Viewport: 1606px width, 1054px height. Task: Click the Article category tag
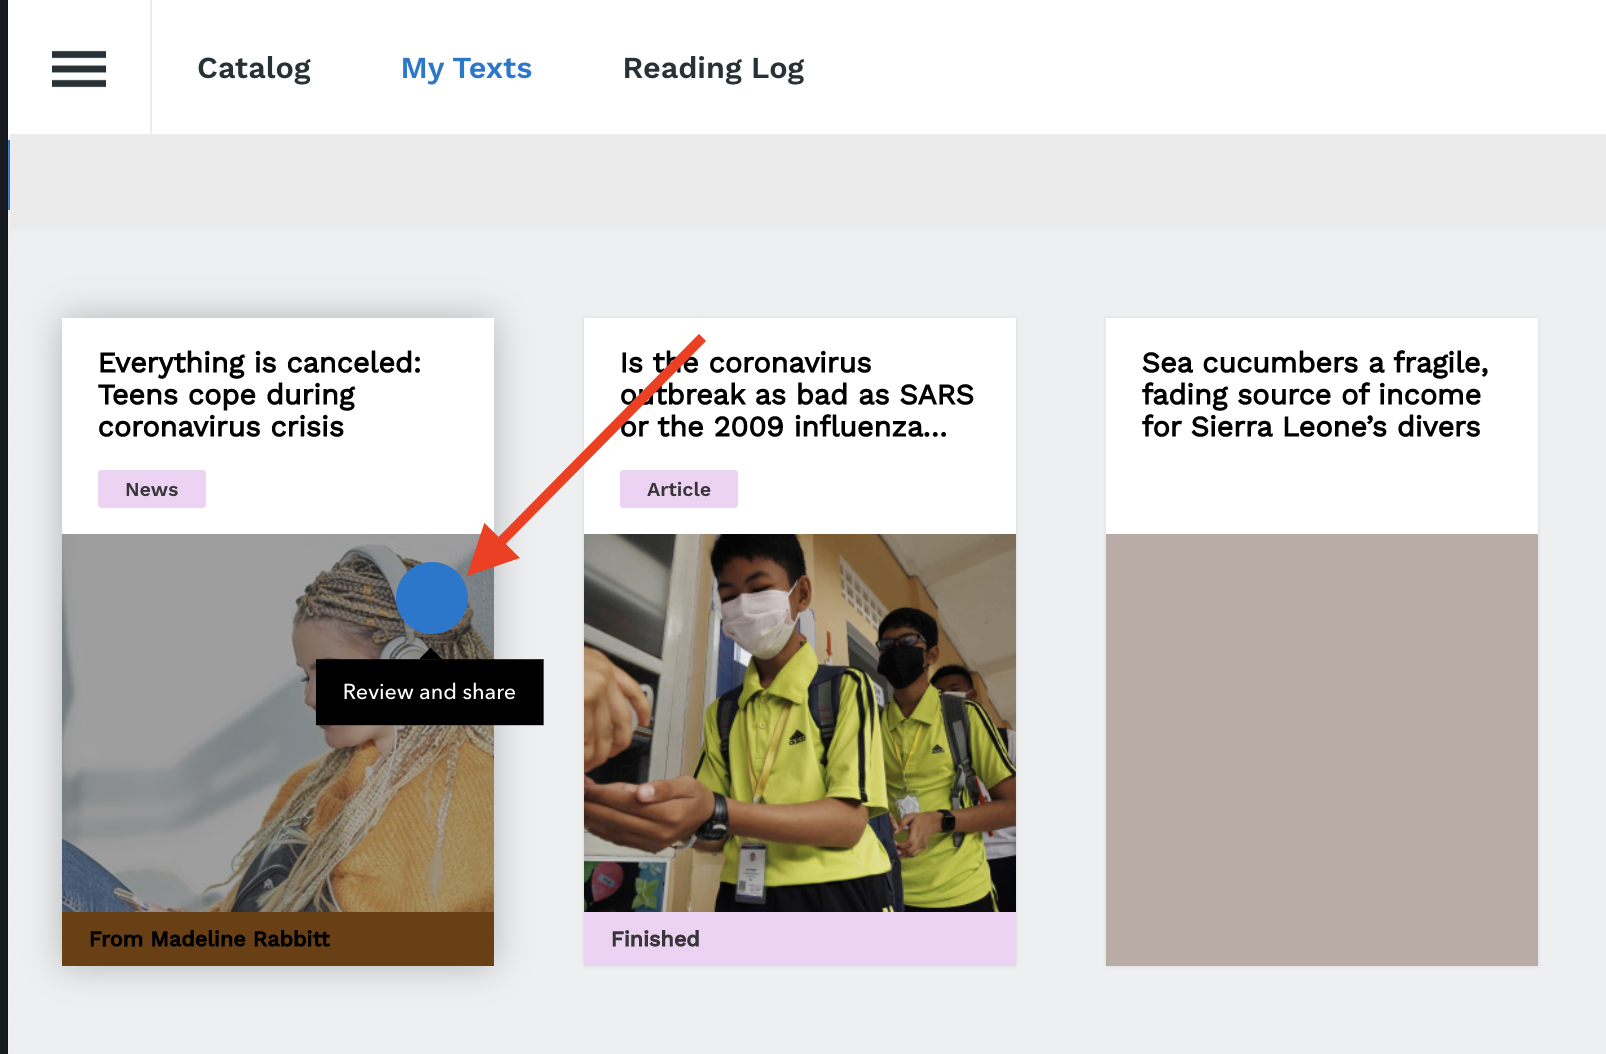(x=678, y=489)
